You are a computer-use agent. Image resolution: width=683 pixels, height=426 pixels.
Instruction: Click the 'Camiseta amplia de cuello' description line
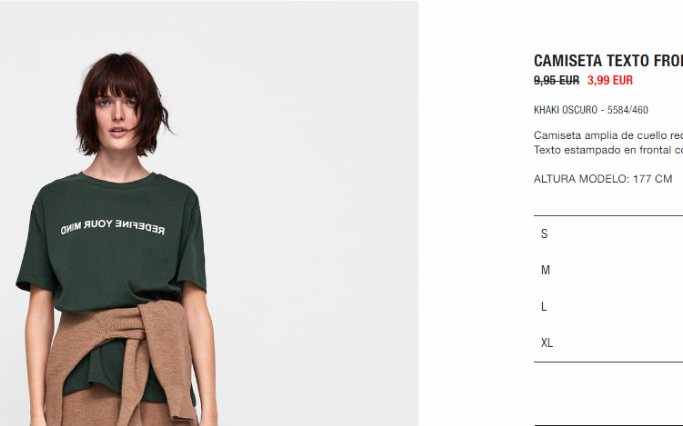608,135
